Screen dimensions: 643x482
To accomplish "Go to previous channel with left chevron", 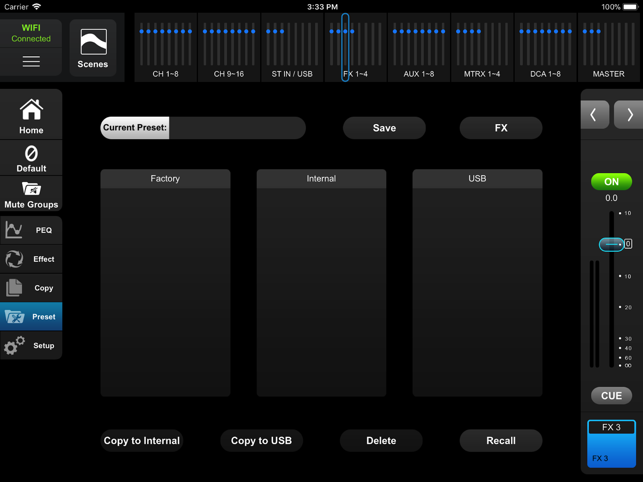I will (x=595, y=115).
